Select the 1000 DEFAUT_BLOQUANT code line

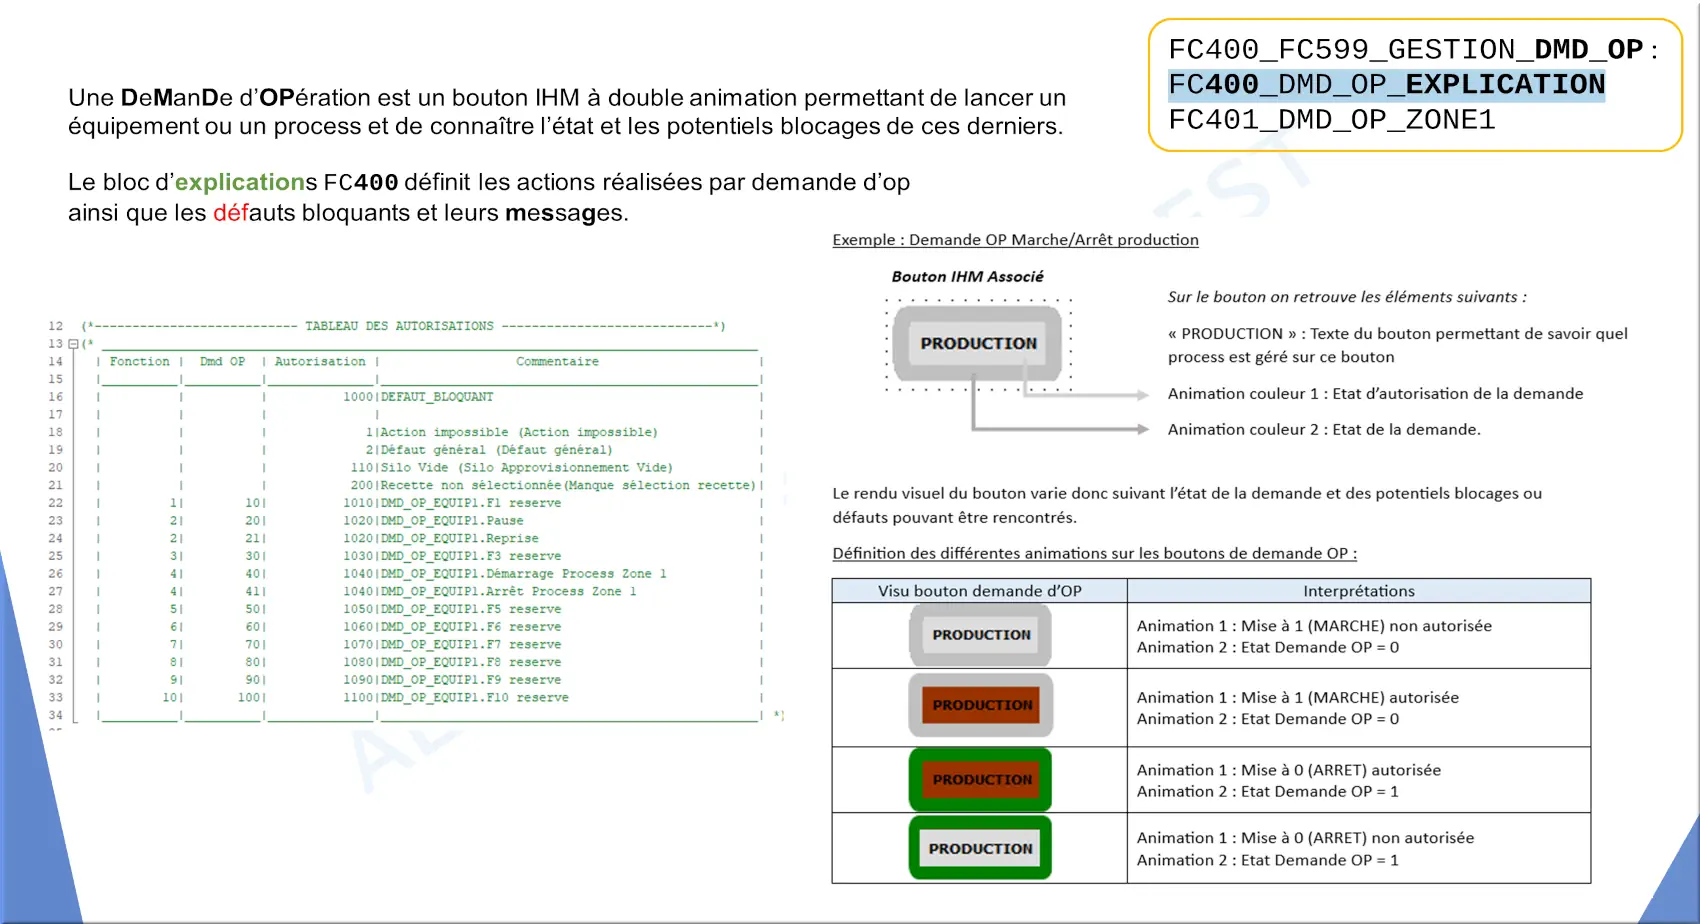pos(418,397)
